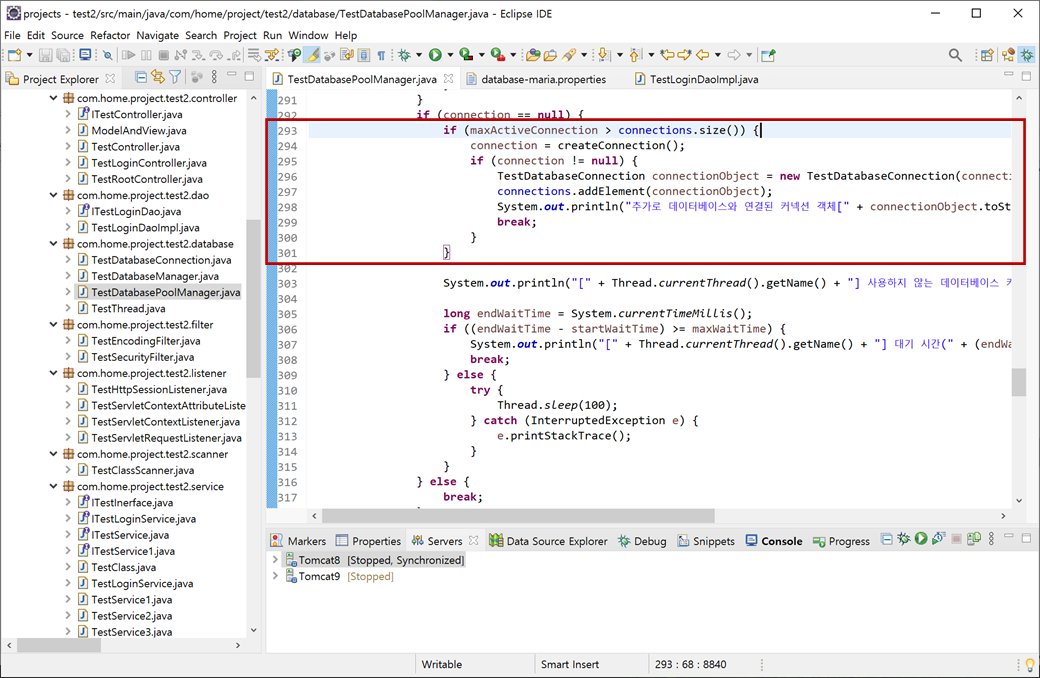
Task: Click the filter funnel in Project Explorer
Action: [x=175, y=78]
